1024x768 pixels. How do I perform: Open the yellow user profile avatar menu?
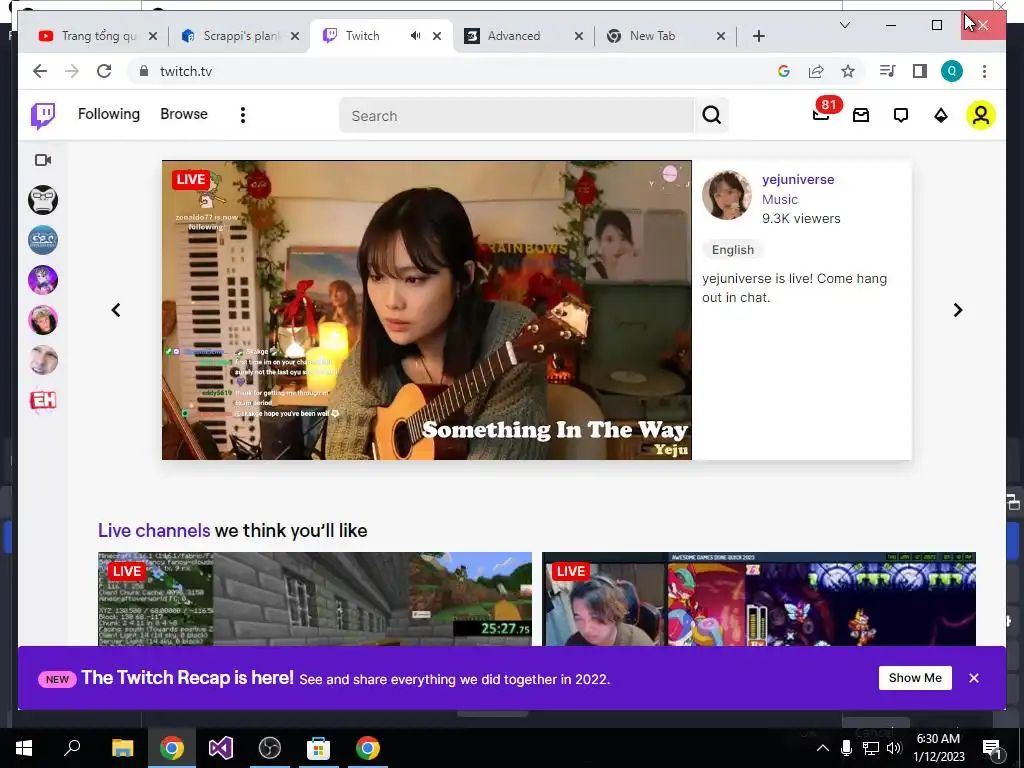tap(980, 116)
